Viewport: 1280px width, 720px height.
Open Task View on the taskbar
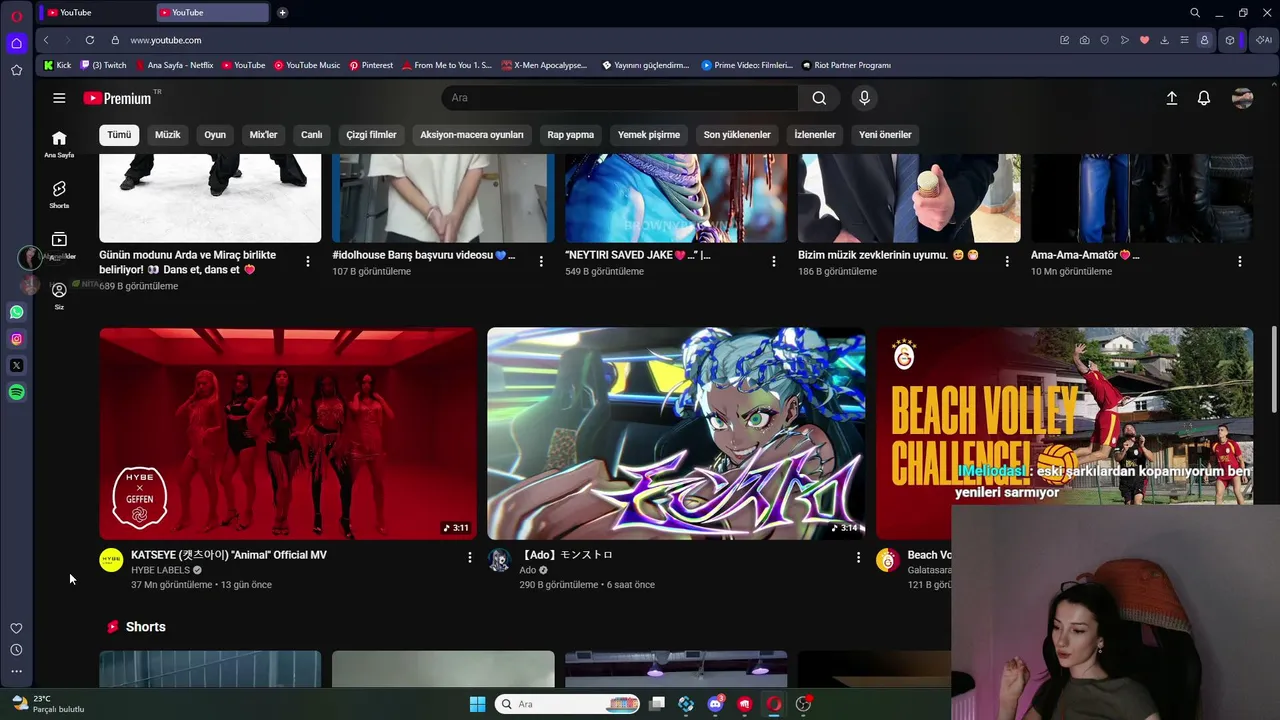[657, 704]
